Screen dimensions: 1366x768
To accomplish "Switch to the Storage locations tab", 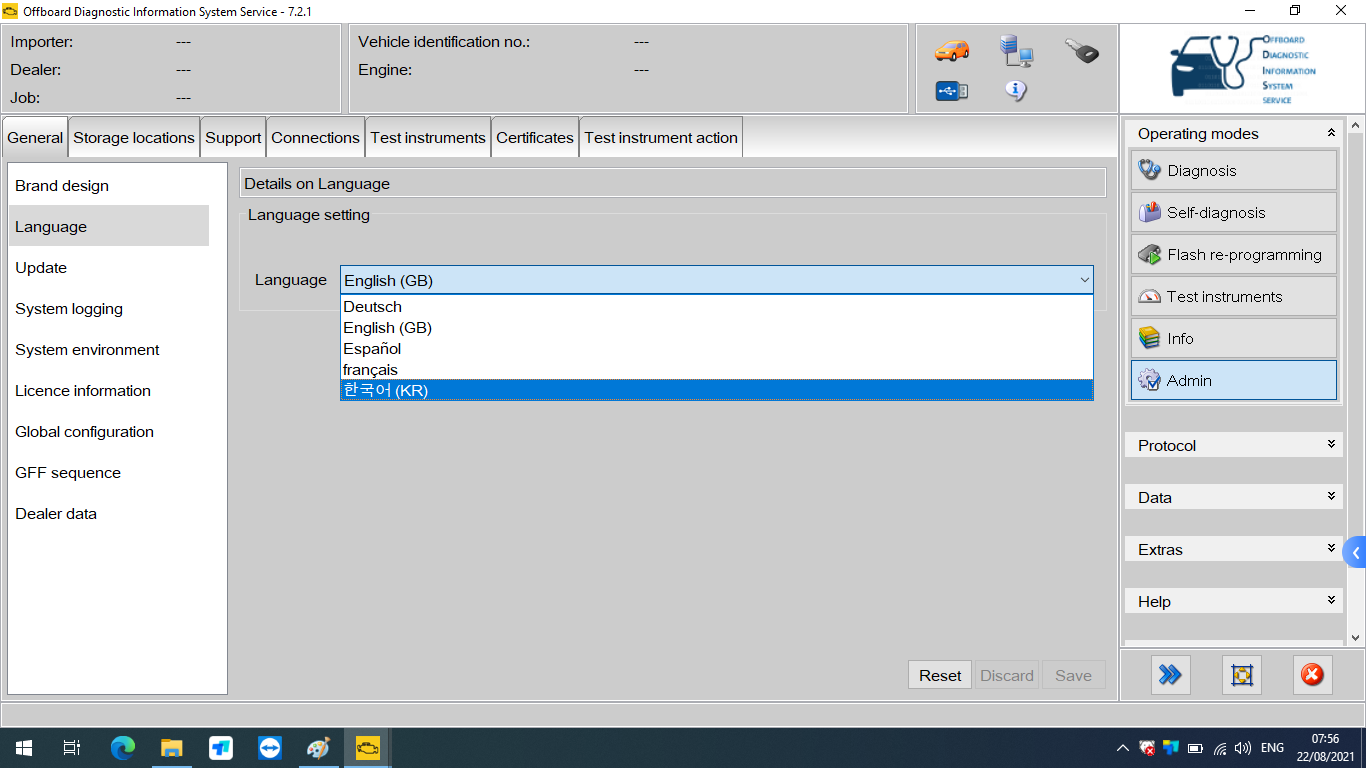I will point(134,138).
